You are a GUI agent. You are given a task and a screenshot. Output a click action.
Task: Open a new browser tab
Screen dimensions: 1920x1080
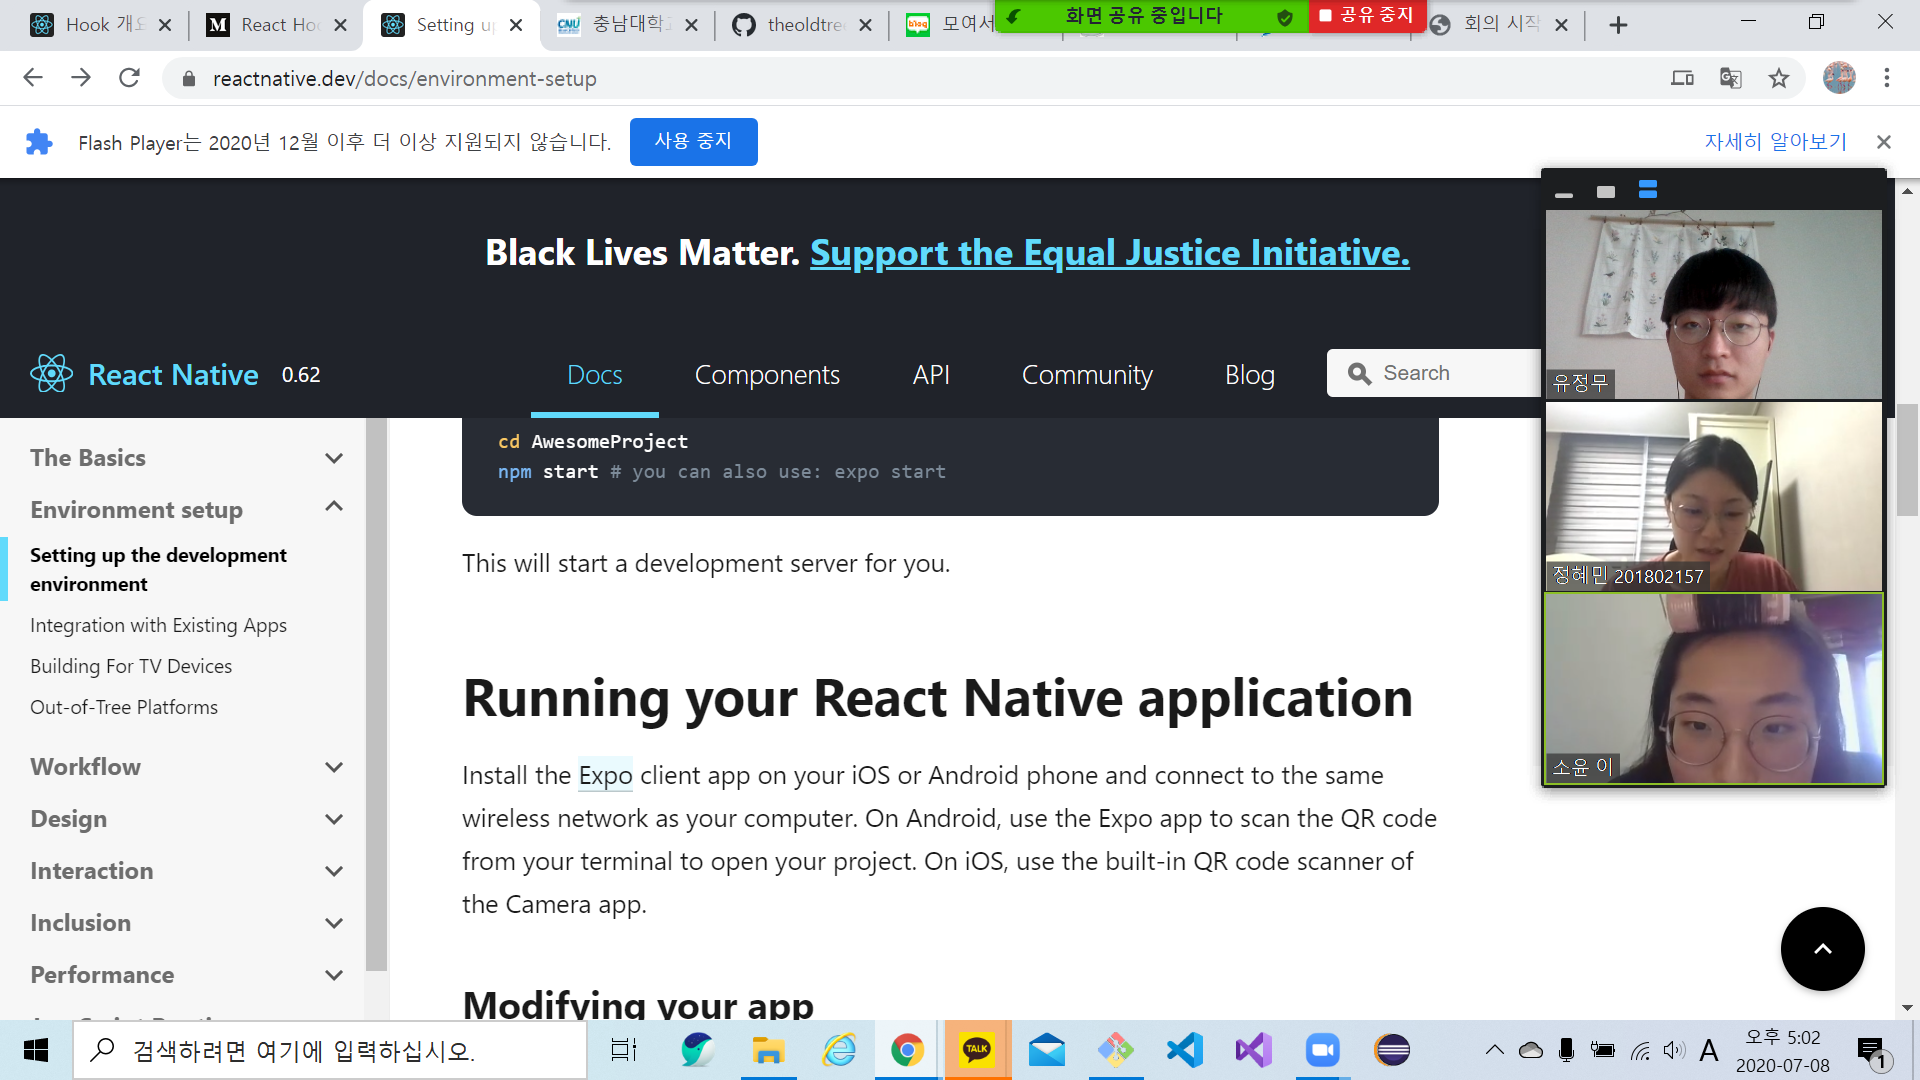(1618, 25)
